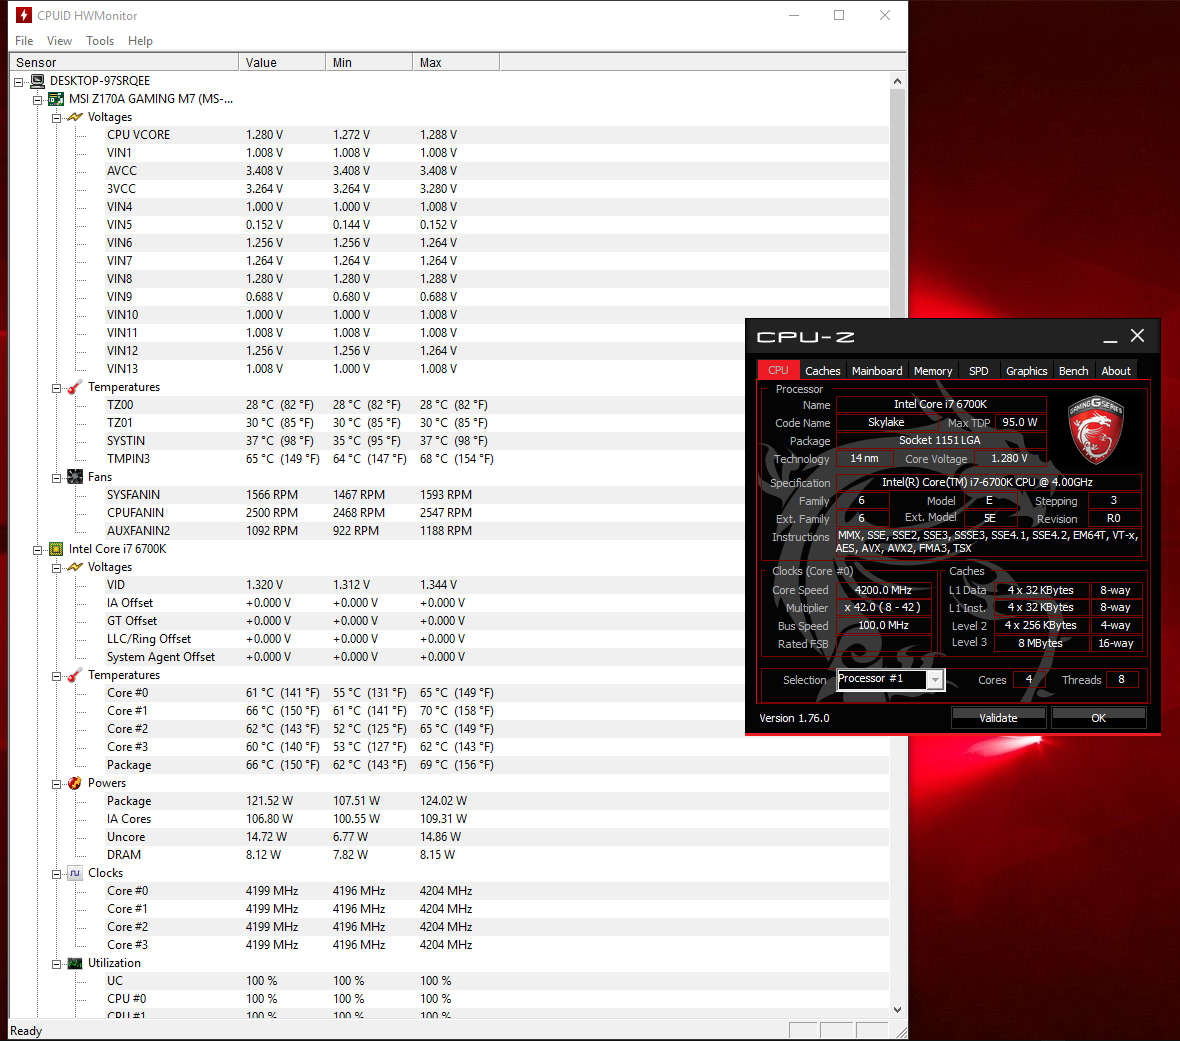Select the IA Cores power row
This screenshot has width=1180, height=1041.
click(x=497, y=819)
